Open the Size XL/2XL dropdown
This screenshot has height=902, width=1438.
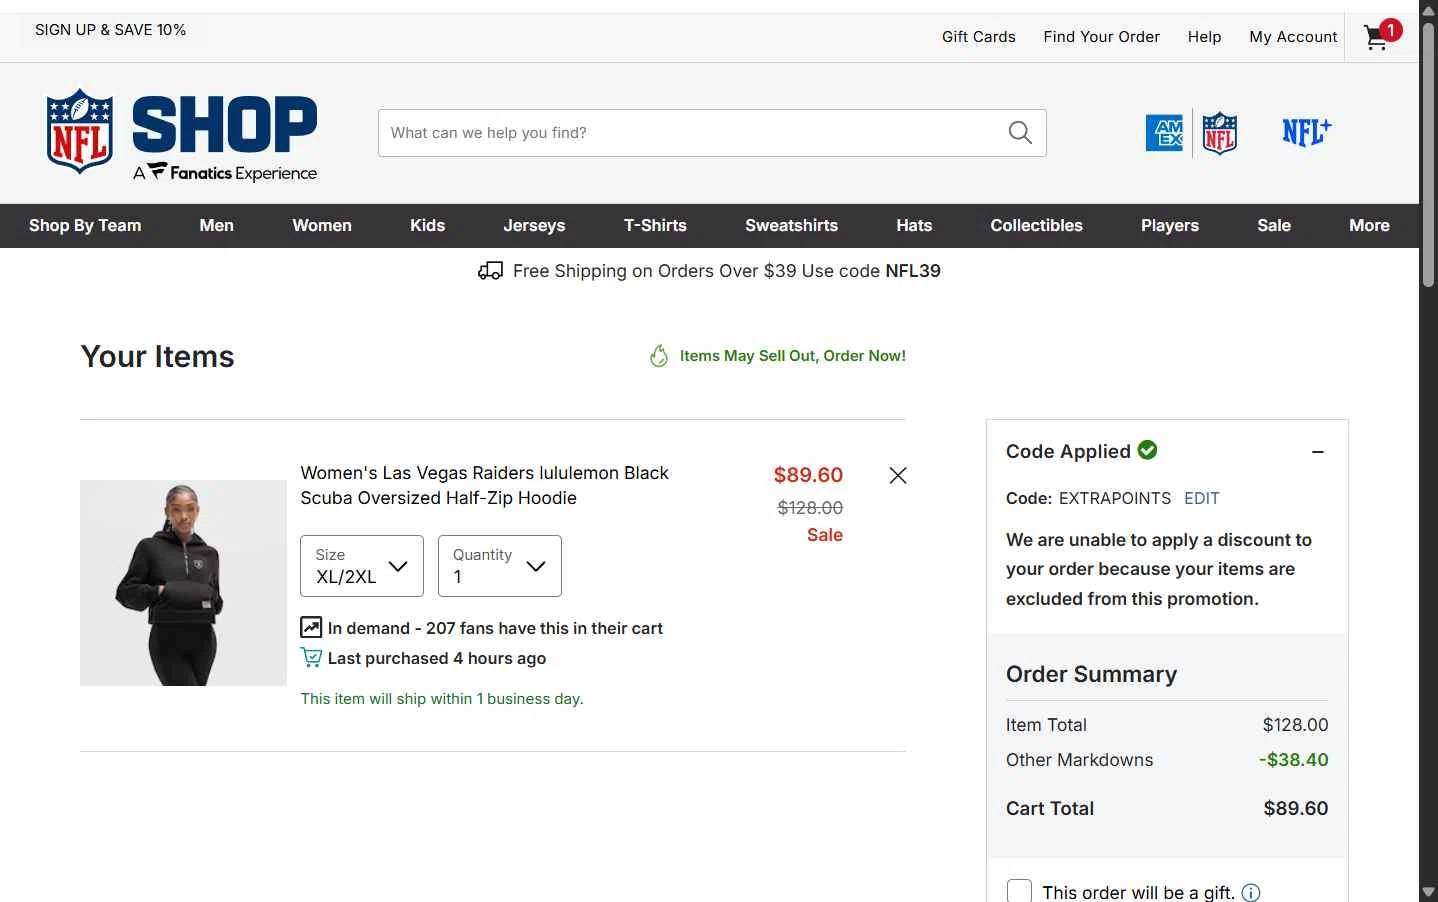click(x=362, y=566)
